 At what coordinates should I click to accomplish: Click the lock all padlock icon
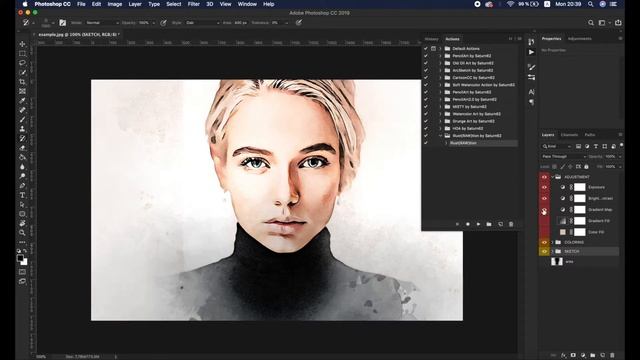[x=587, y=167]
